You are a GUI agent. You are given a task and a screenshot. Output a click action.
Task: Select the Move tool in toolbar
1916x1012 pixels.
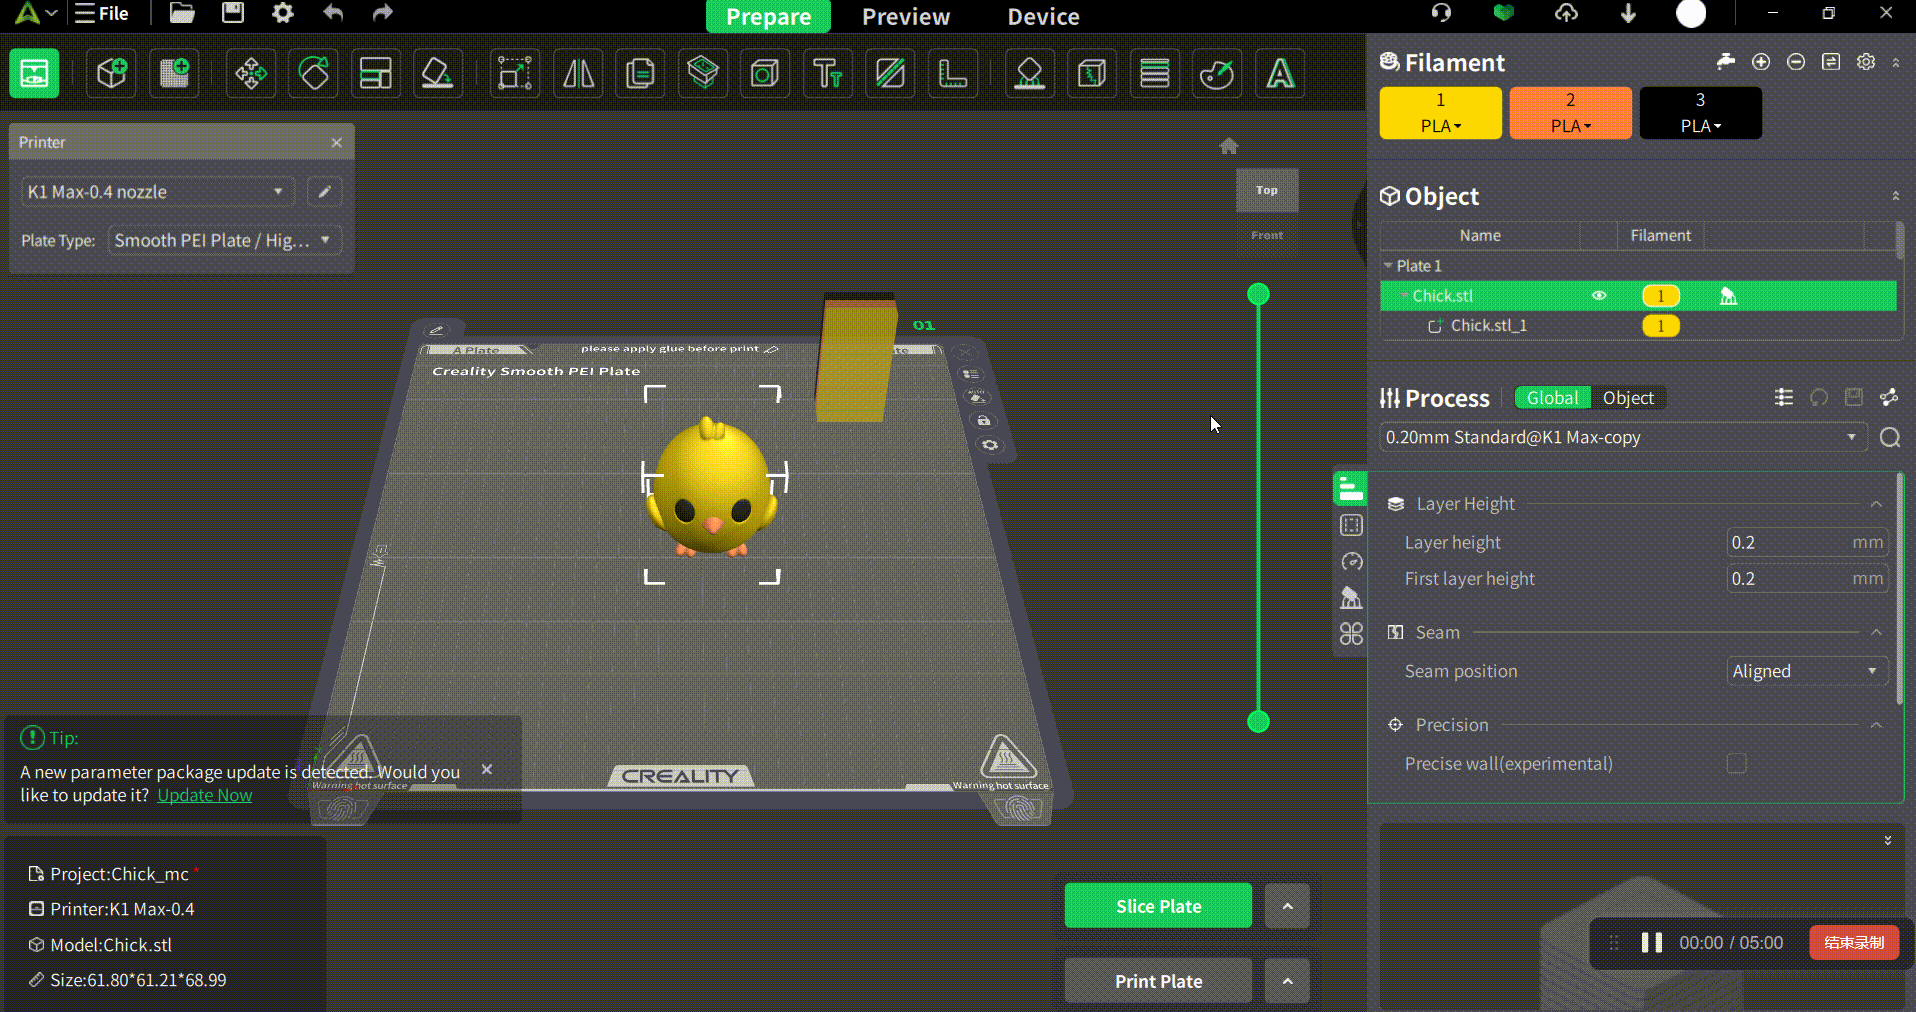pyautogui.click(x=250, y=73)
